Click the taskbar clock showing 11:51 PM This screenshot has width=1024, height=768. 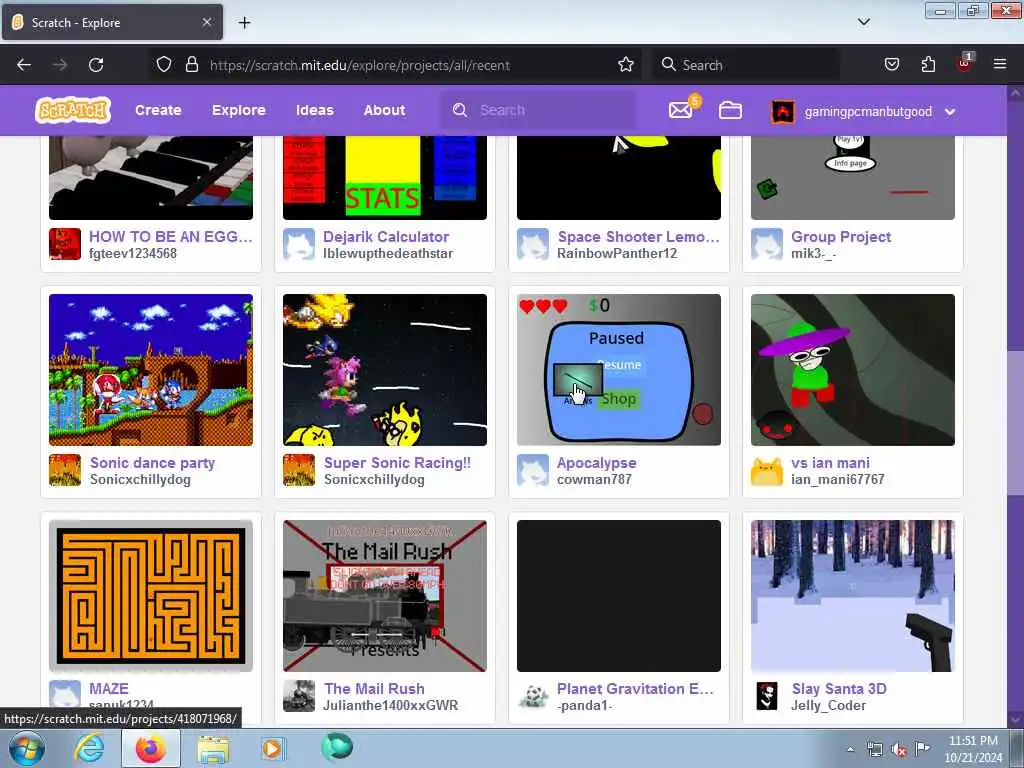click(x=973, y=748)
